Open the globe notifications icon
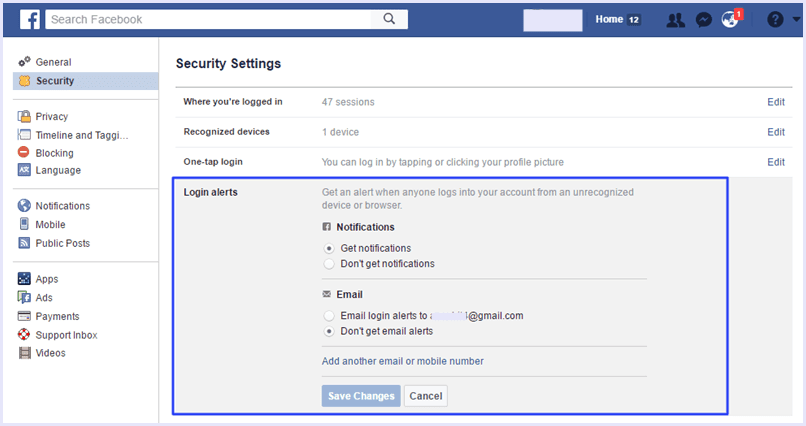The image size is (806, 426). [x=730, y=20]
